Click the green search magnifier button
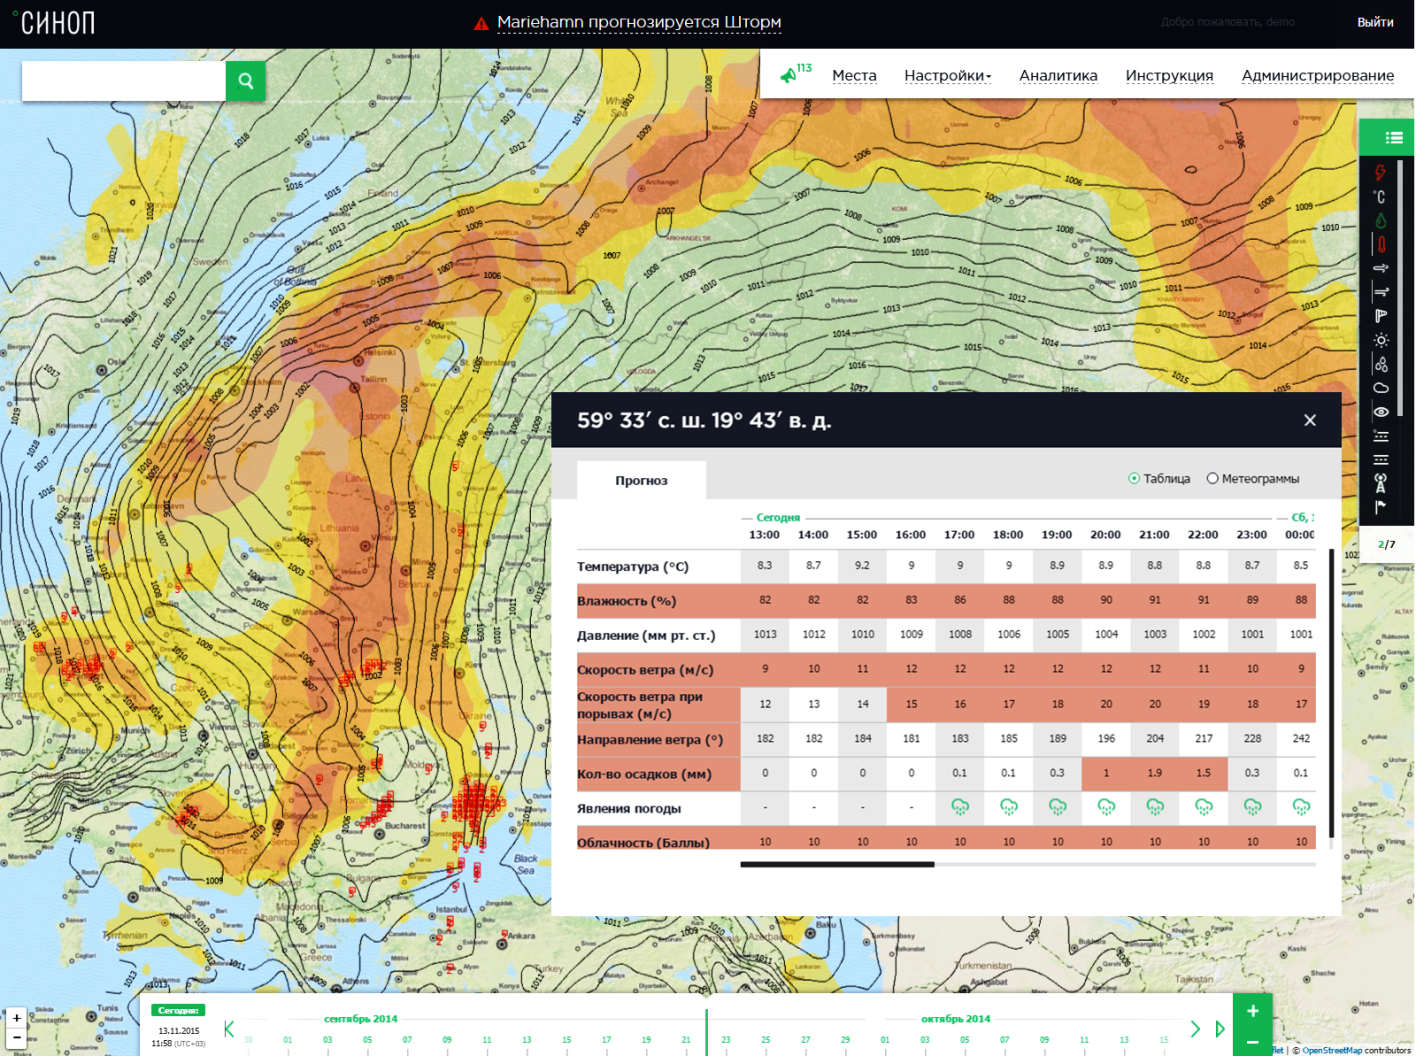 point(245,81)
